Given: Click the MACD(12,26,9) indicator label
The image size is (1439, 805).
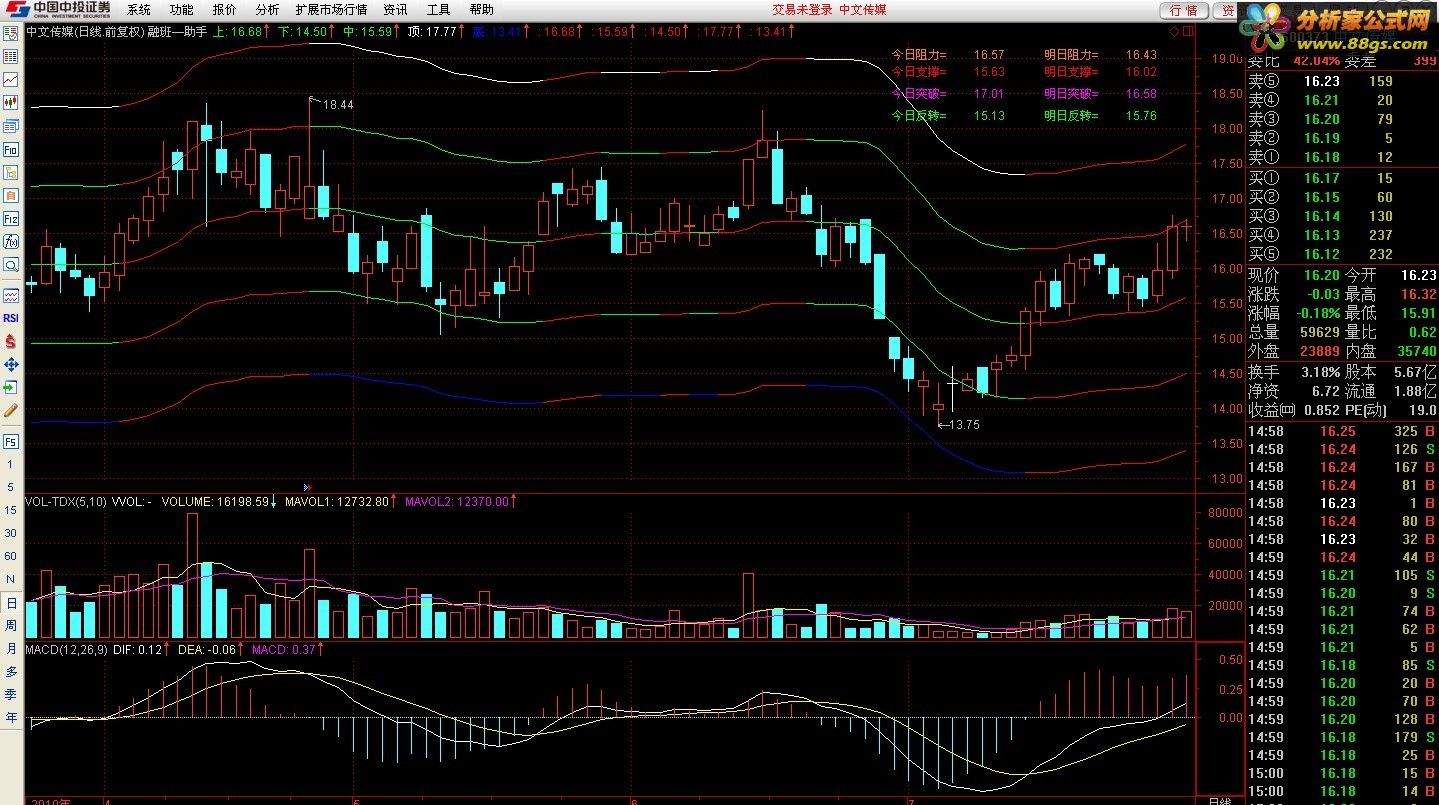Looking at the screenshot, I should coord(66,649).
